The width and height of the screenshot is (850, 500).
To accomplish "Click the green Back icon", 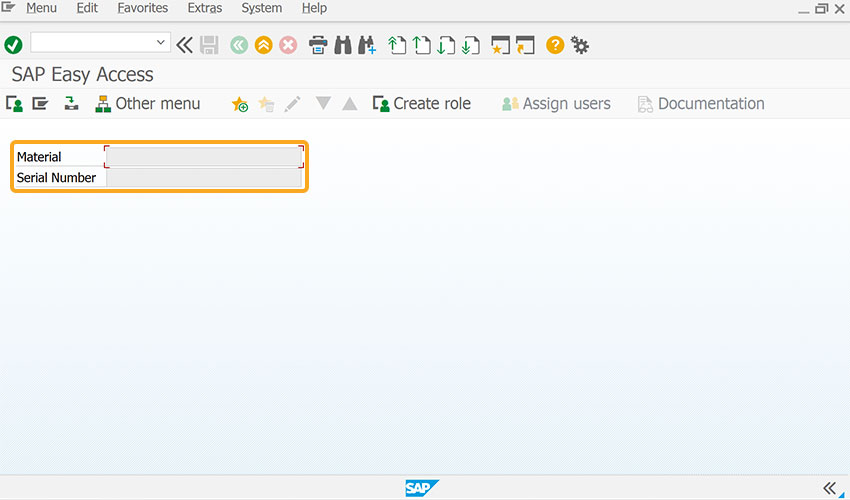I will coord(239,45).
